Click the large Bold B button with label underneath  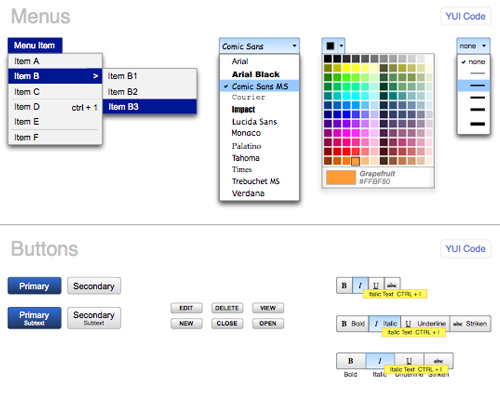351,361
